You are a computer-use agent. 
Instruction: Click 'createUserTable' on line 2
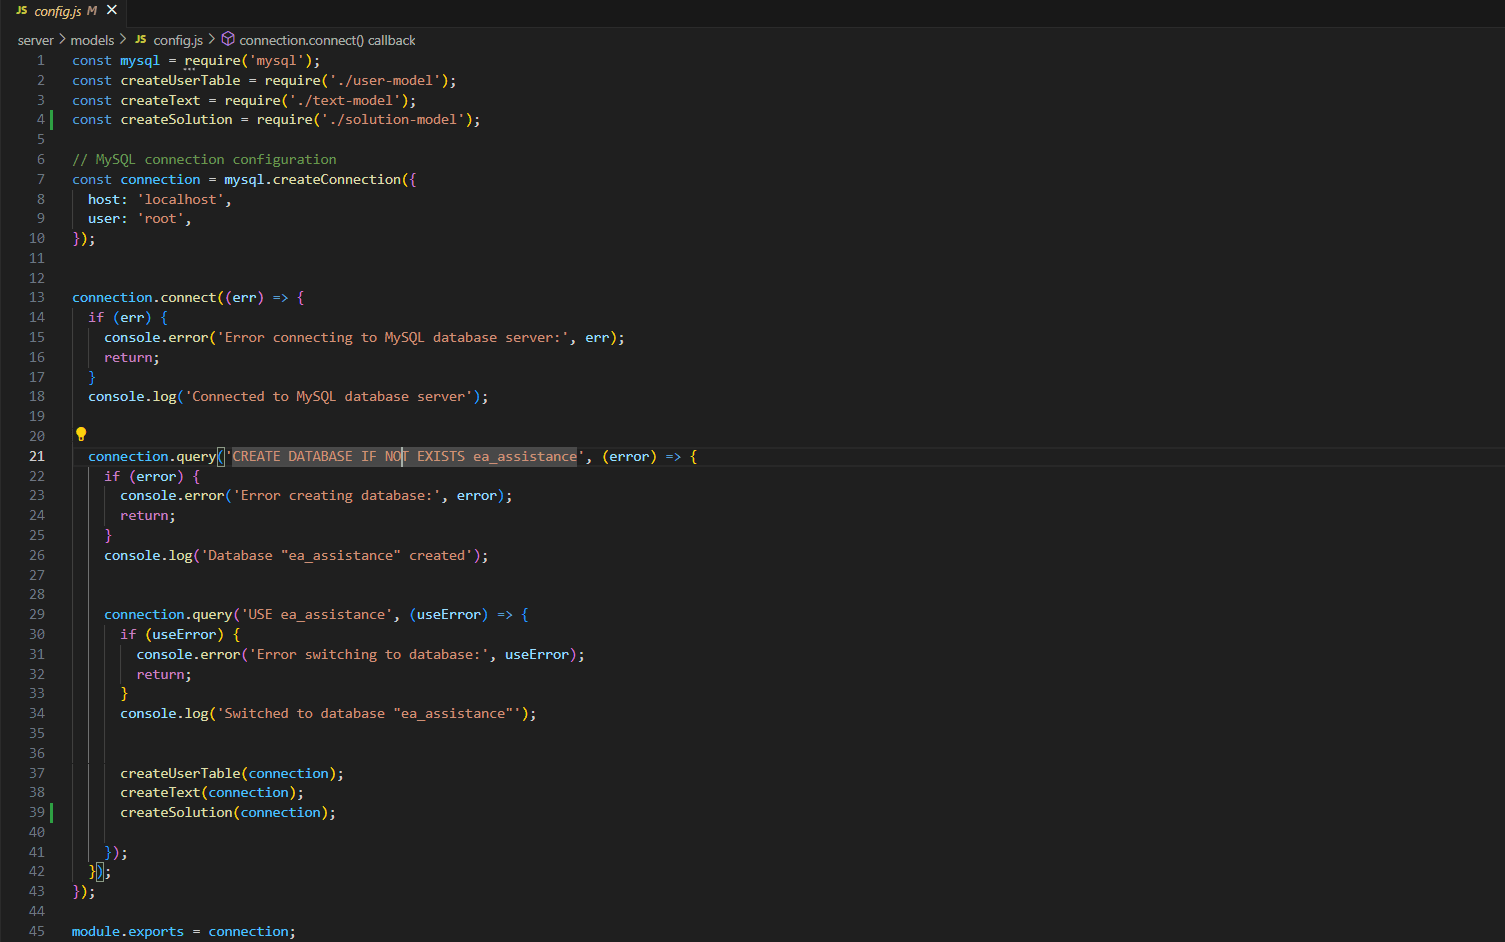pos(180,80)
